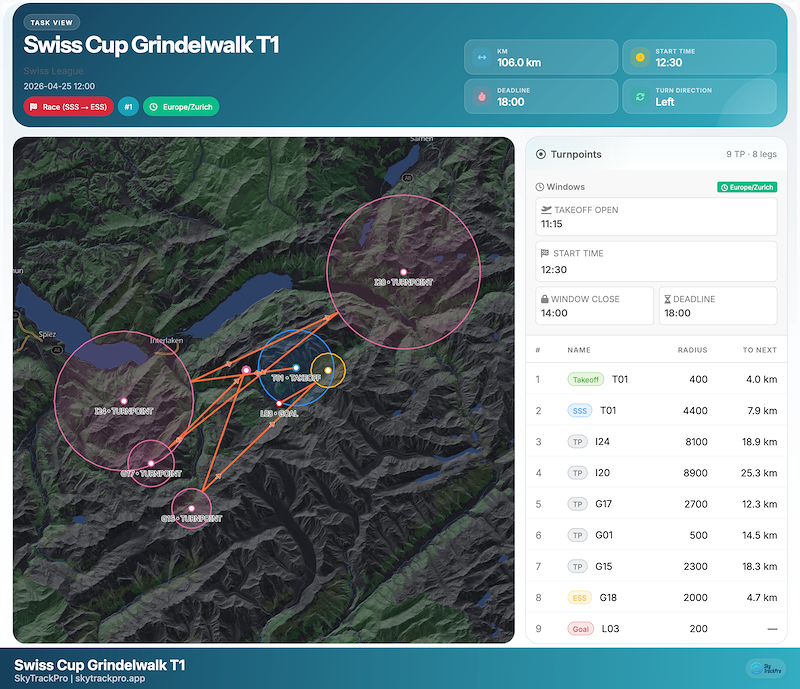800x689 pixels.
Task: Select the yellow clock icon on Start Time card
Action: click(x=640, y=57)
